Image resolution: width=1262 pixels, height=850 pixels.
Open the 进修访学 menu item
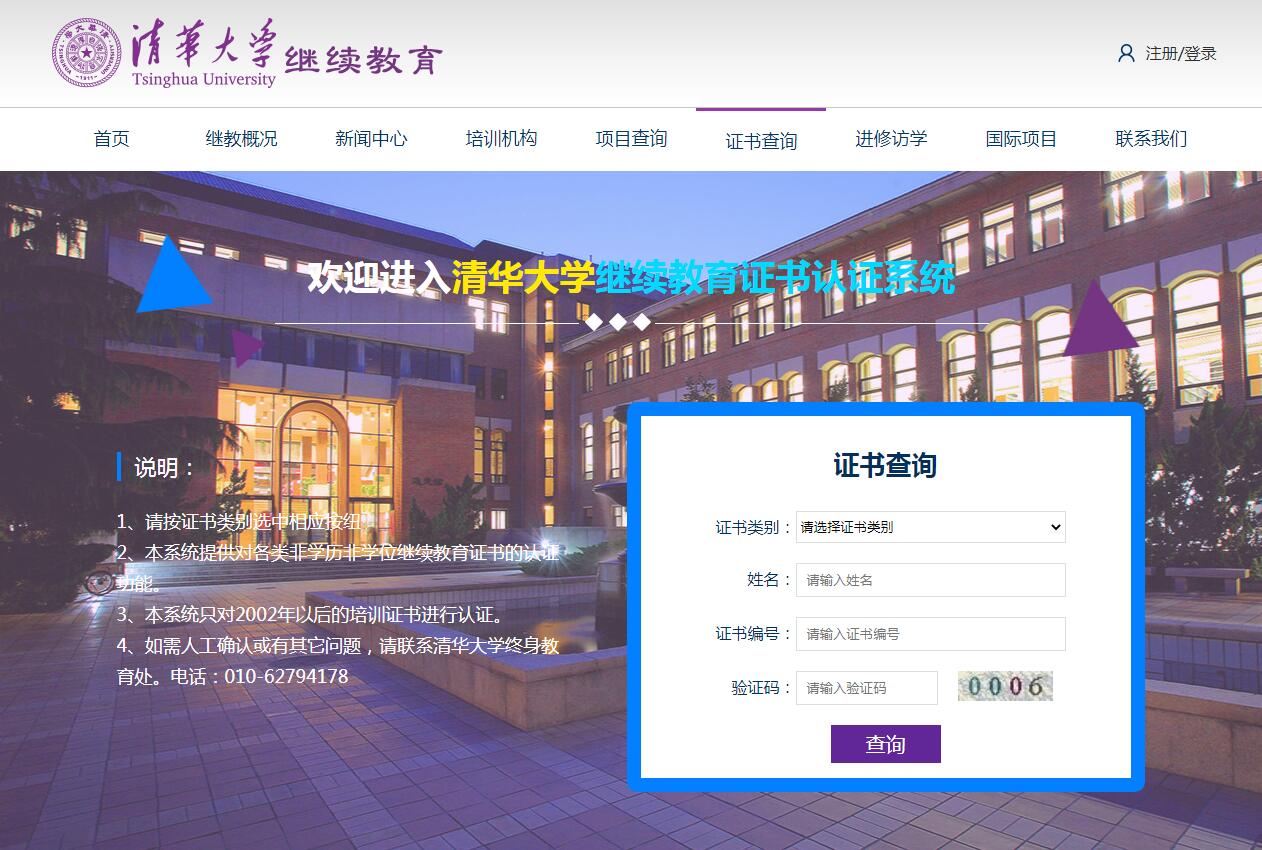(x=891, y=139)
